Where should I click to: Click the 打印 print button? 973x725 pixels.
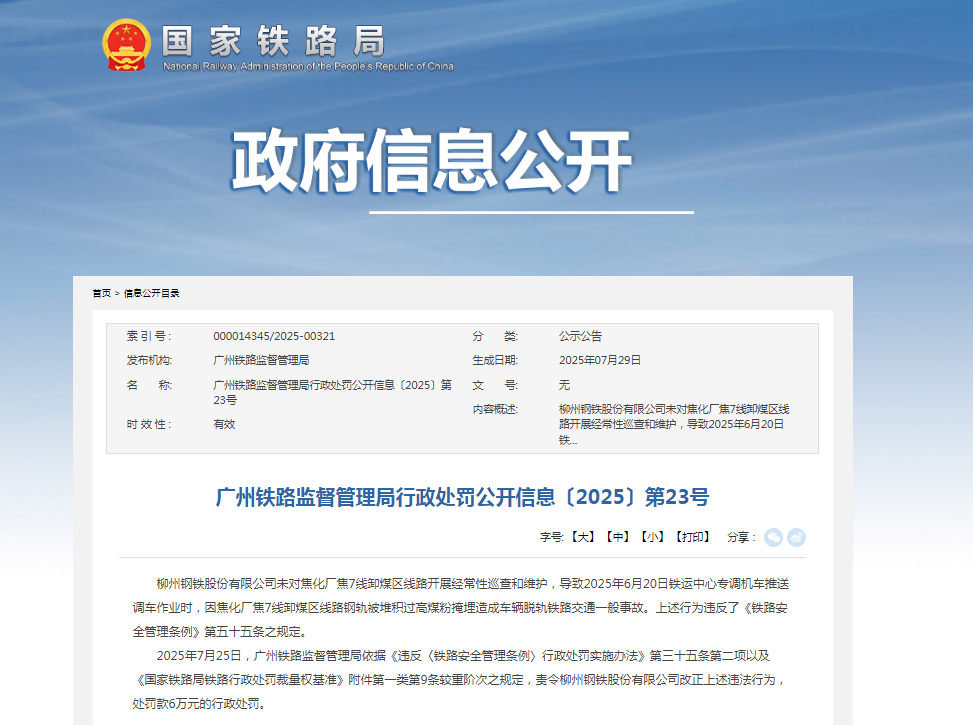693,537
